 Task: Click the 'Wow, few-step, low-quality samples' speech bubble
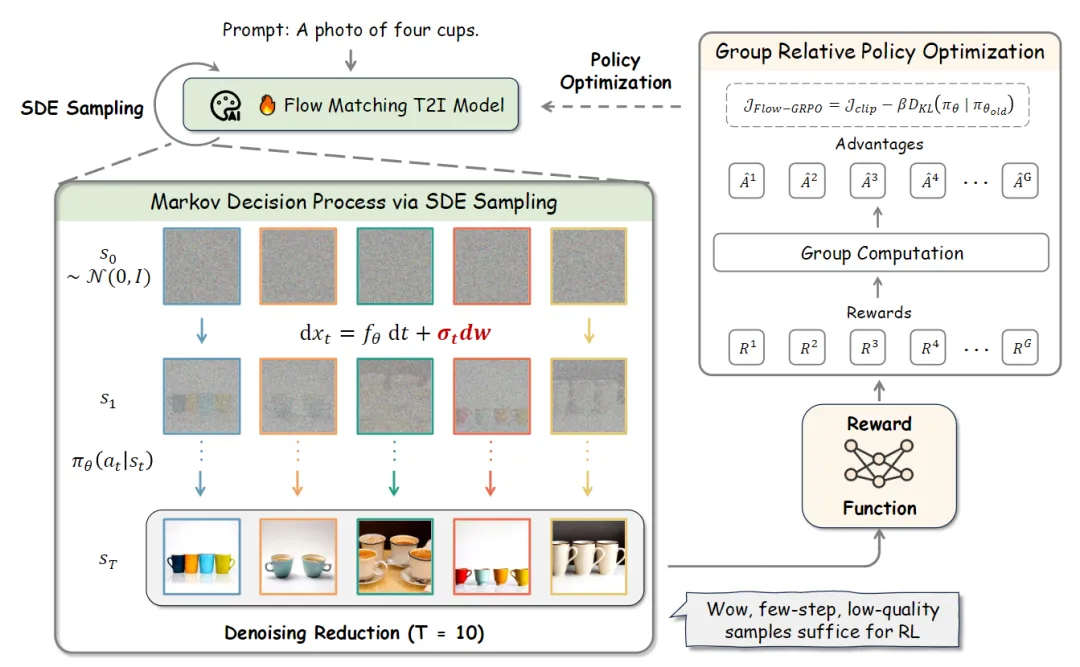817,620
